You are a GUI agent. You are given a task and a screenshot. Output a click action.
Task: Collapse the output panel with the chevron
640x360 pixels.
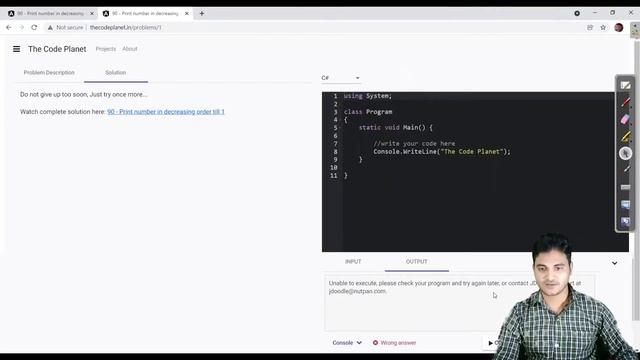[x=614, y=263]
